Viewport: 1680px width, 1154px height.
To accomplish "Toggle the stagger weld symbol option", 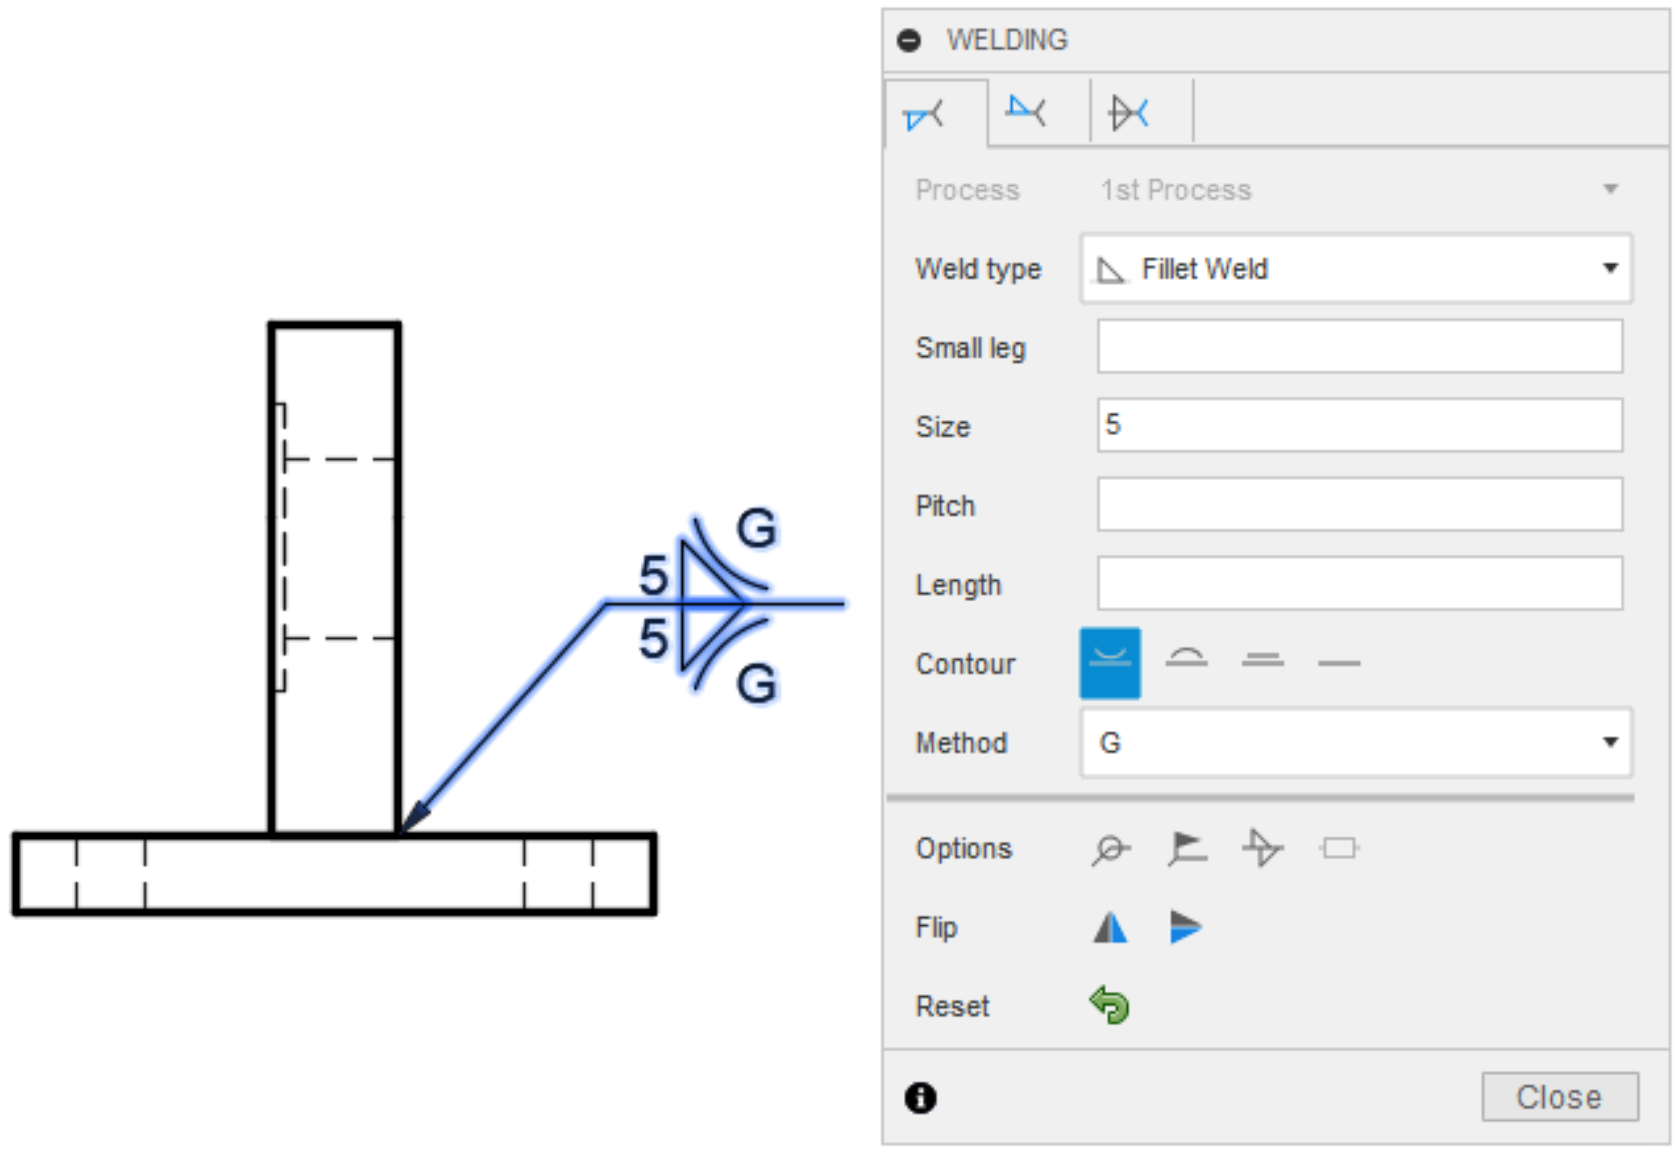I will coord(1263,848).
